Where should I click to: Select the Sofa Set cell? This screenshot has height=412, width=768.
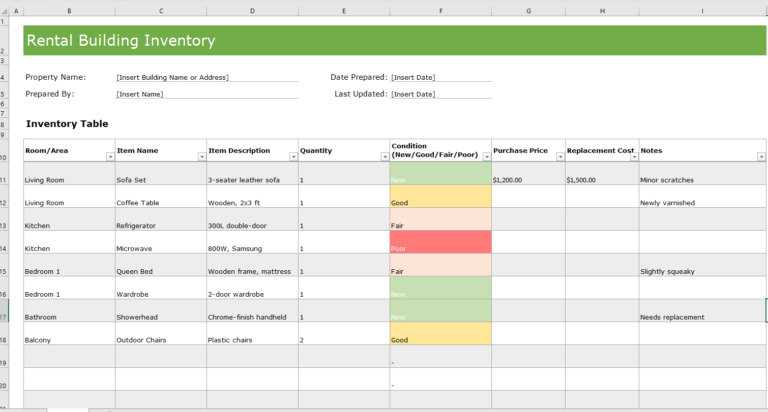pyautogui.click(x=161, y=173)
